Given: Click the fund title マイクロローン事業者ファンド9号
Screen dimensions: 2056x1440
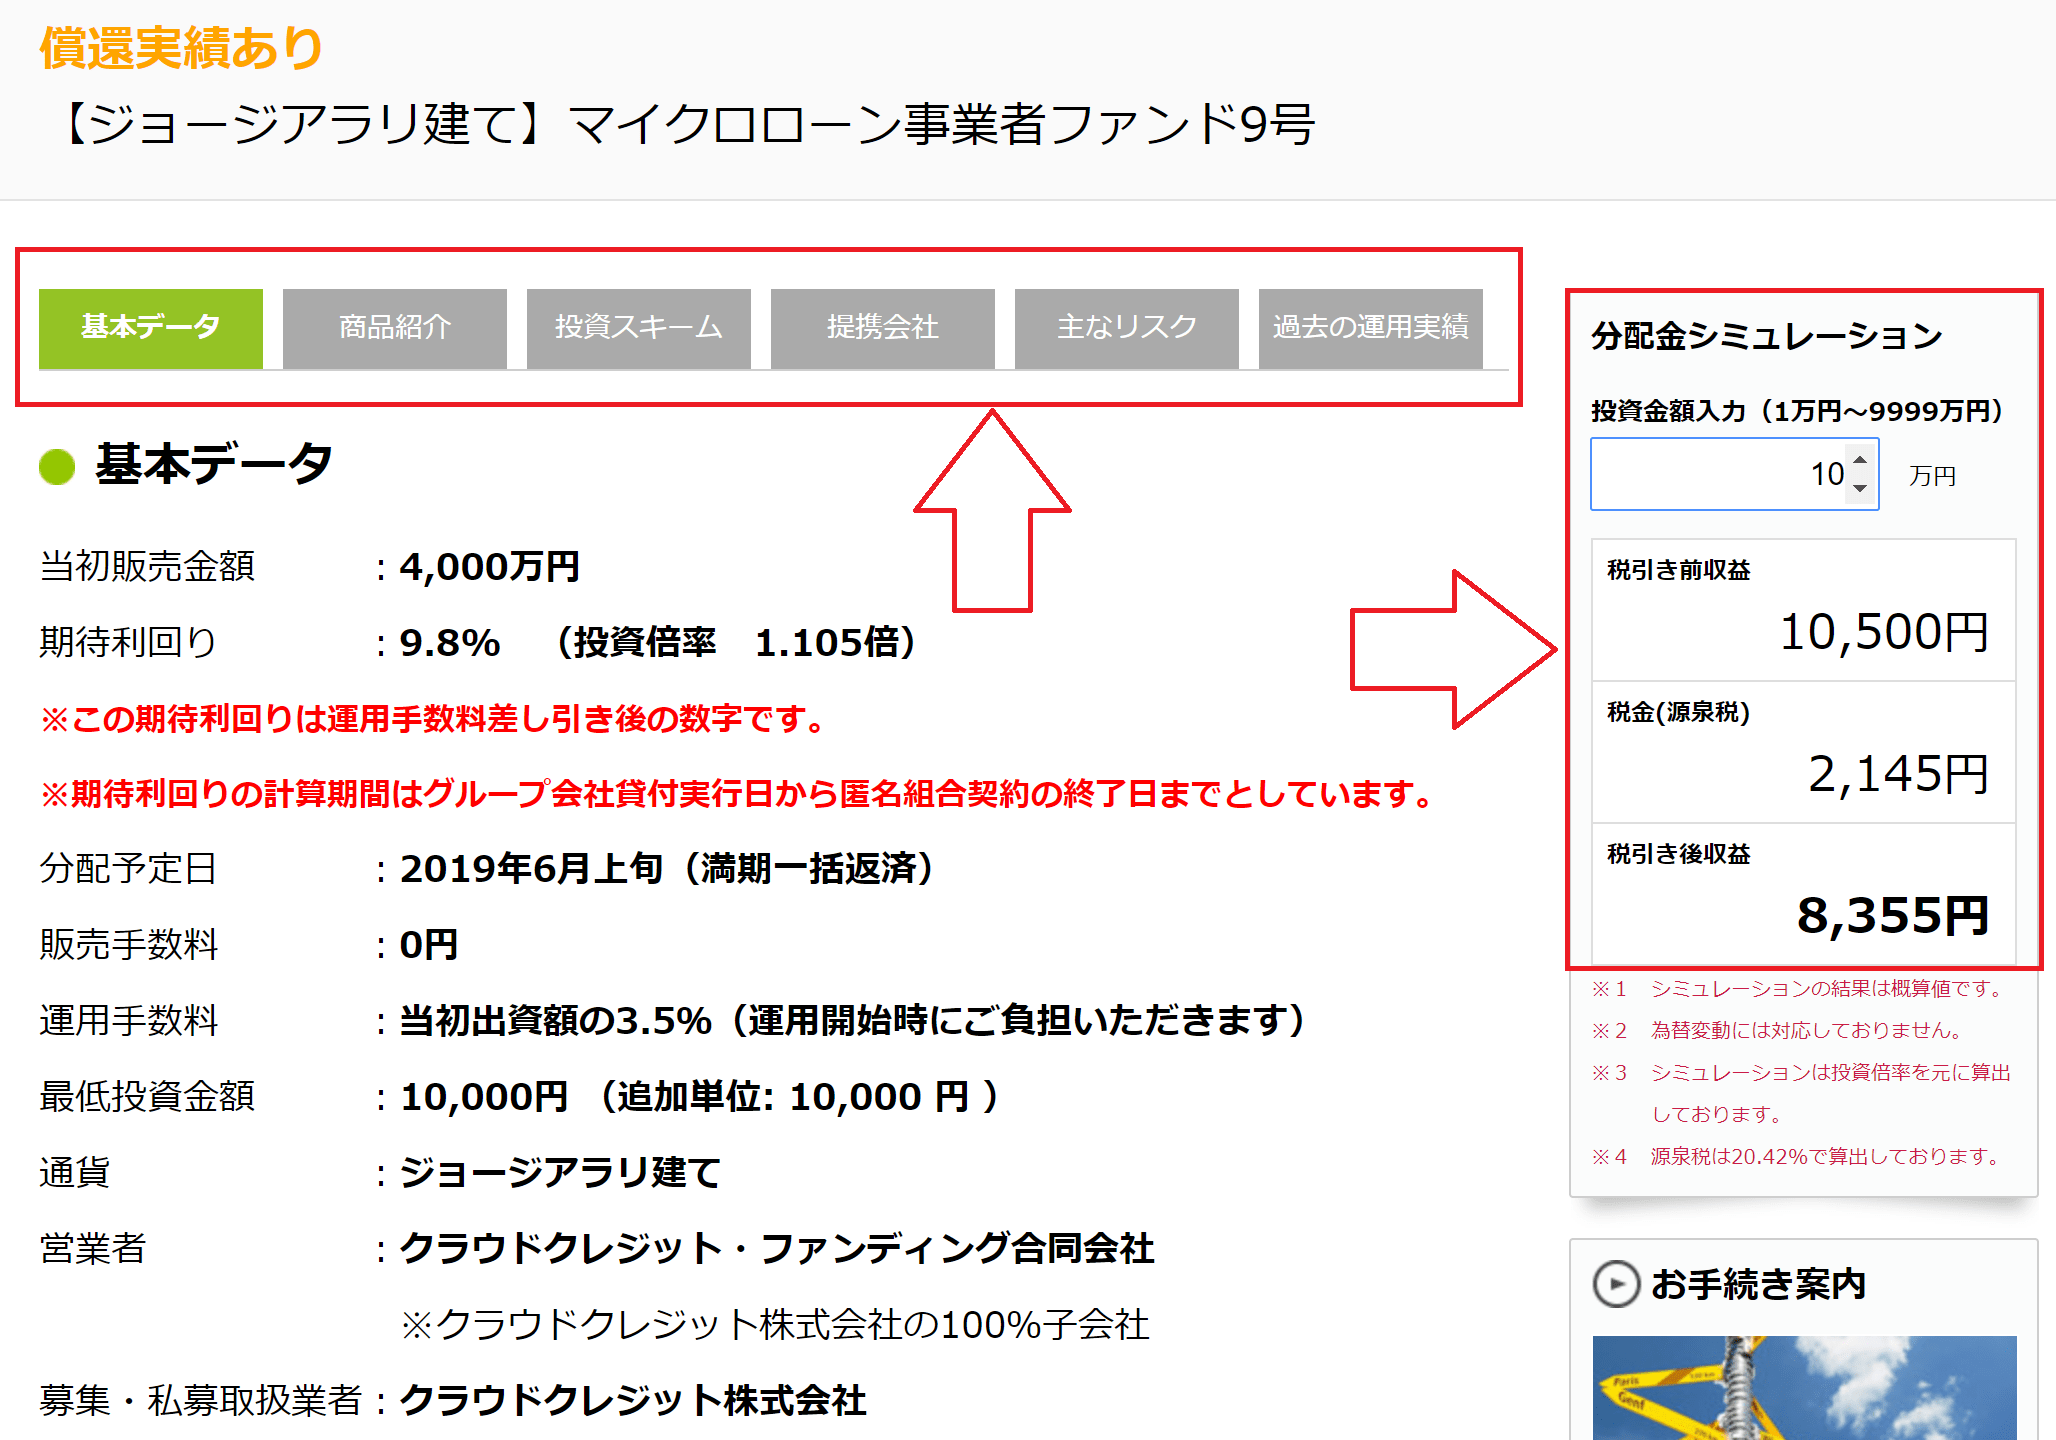Looking at the screenshot, I should pyautogui.click(x=941, y=125).
